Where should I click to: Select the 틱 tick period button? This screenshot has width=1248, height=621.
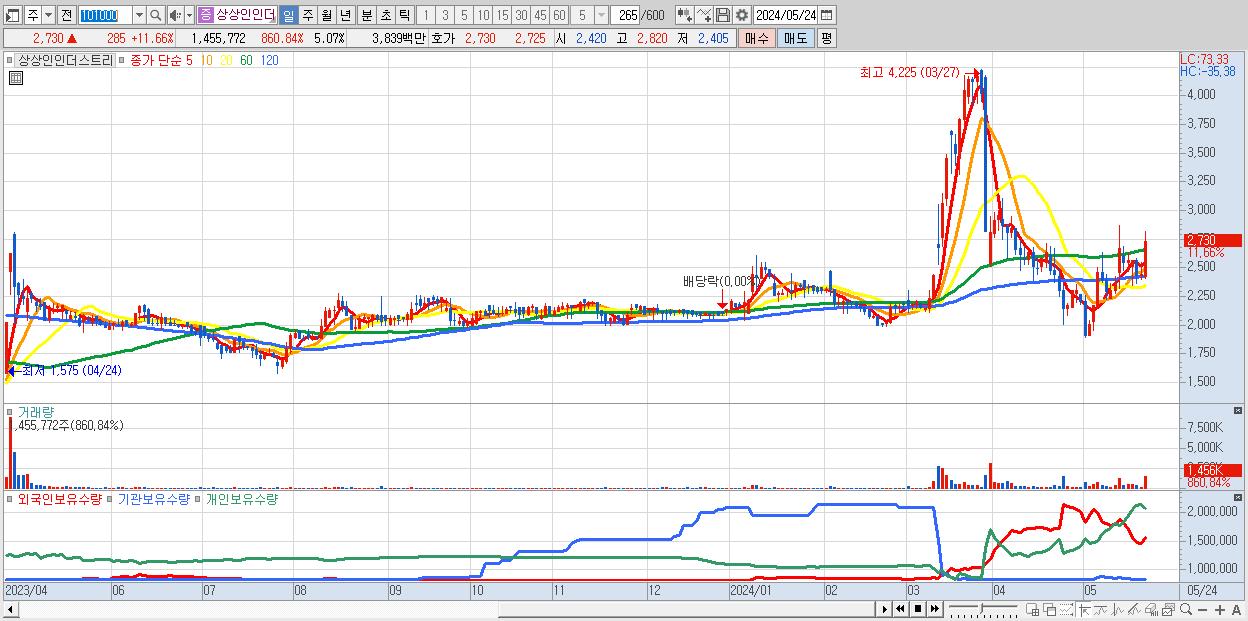(404, 15)
